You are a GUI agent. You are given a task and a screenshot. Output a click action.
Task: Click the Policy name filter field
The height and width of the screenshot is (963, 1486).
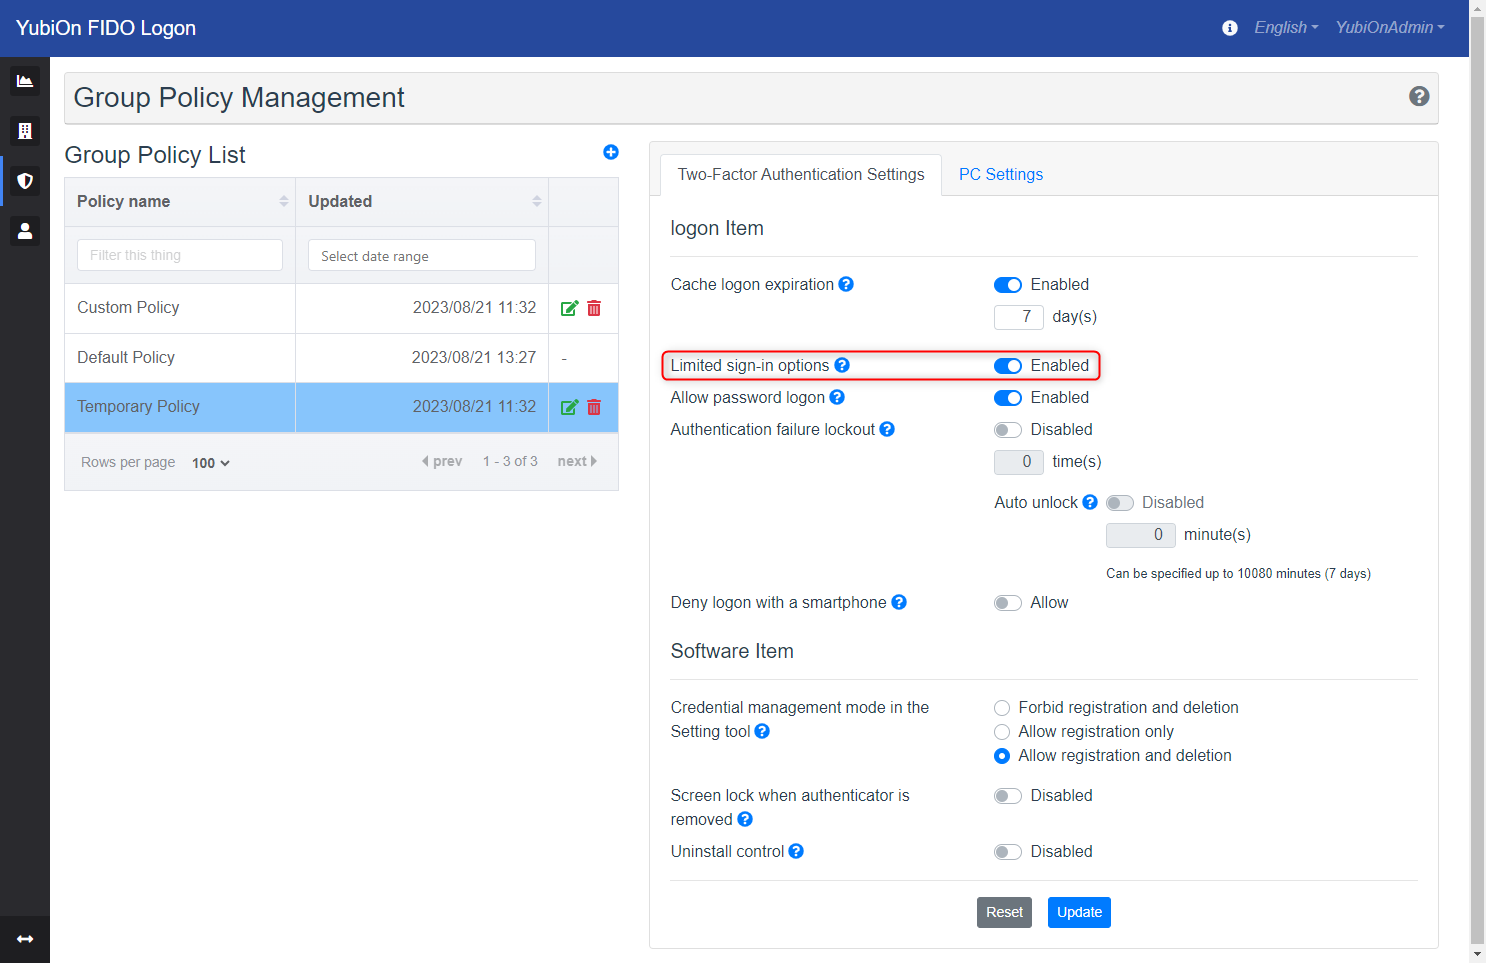click(x=180, y=255)
